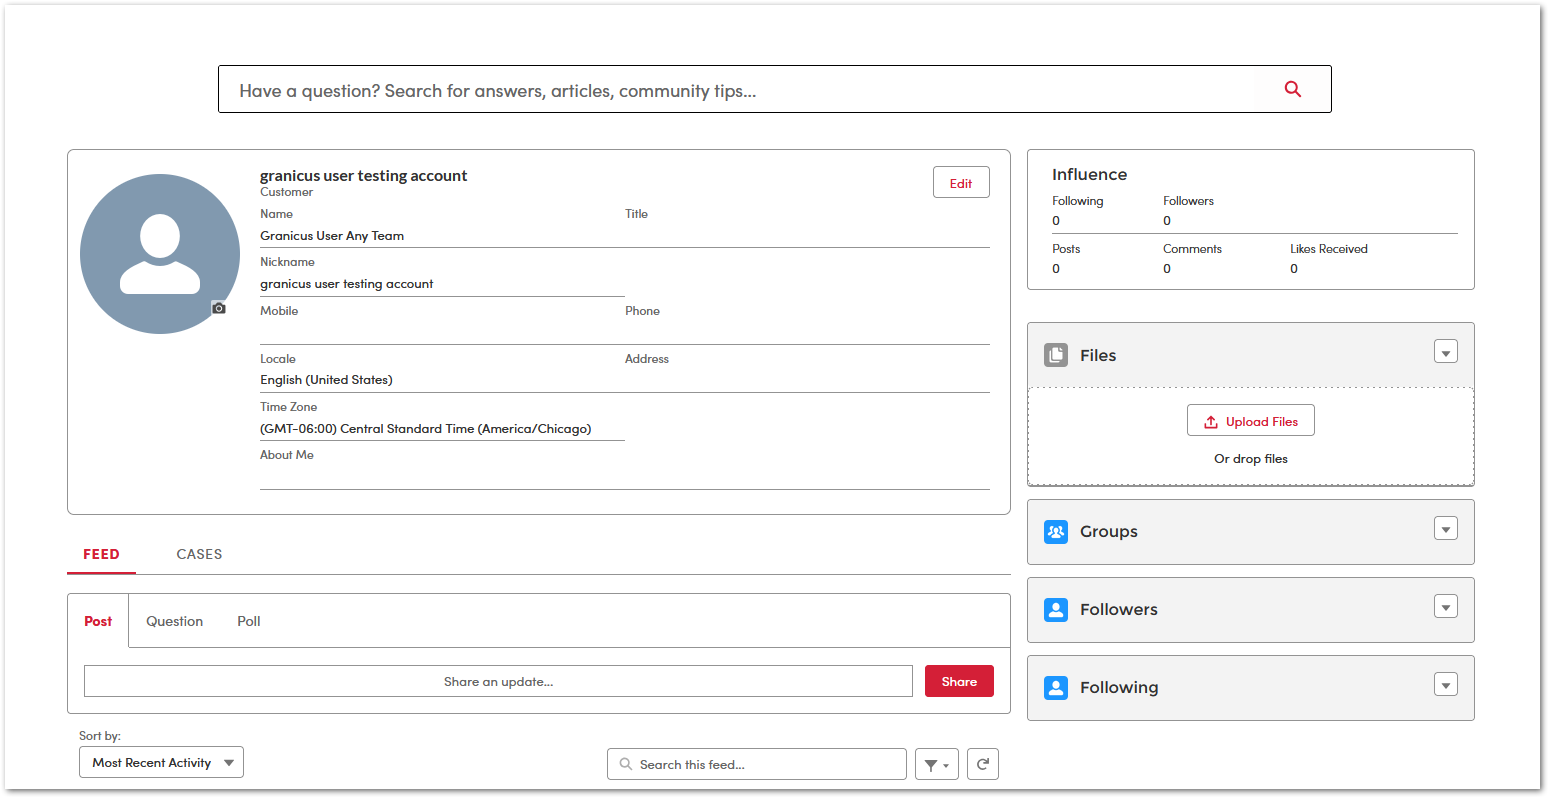This screenshot has height=798, width=1549.
Task: Click the Edit profile button
Action: pyautogui.click(x=960, y=182)
